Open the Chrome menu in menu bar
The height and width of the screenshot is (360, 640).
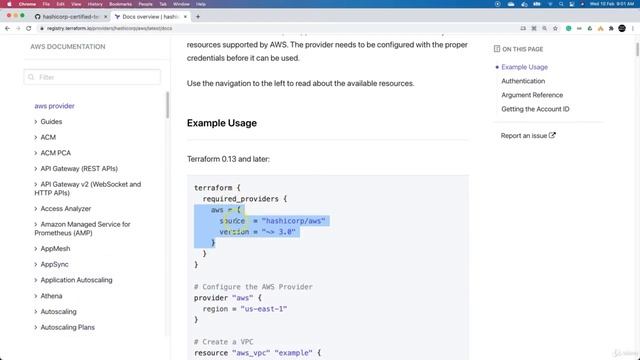tap(27, 4)
